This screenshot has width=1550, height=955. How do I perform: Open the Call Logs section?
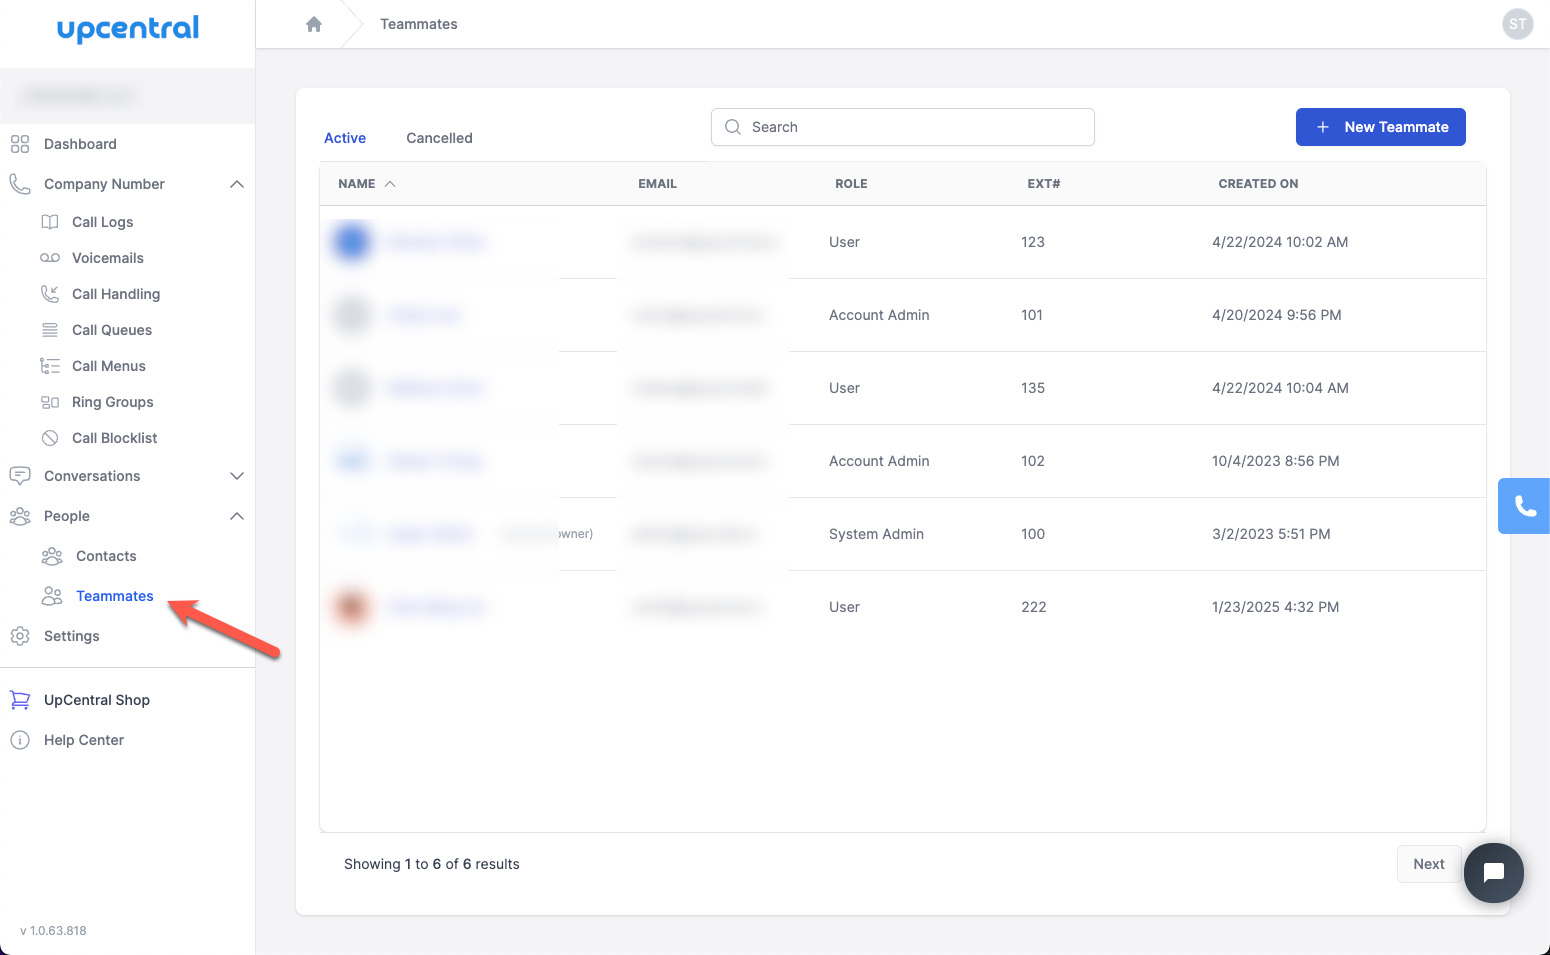click(102, 221)
